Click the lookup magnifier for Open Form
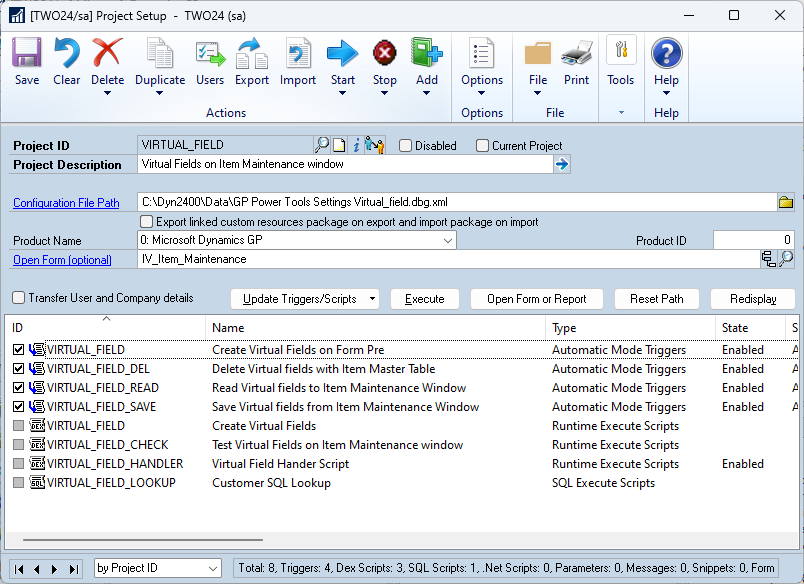Image resolution: width=804 pixels, height=584 pixels. coord(786,259)
